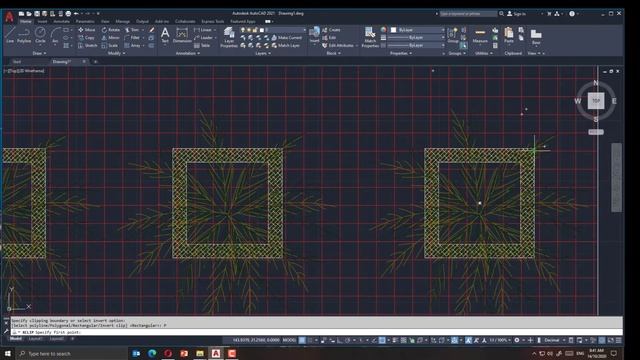Click the Rotate tool
Screen dimensions: 640x360
coord(111,30)
